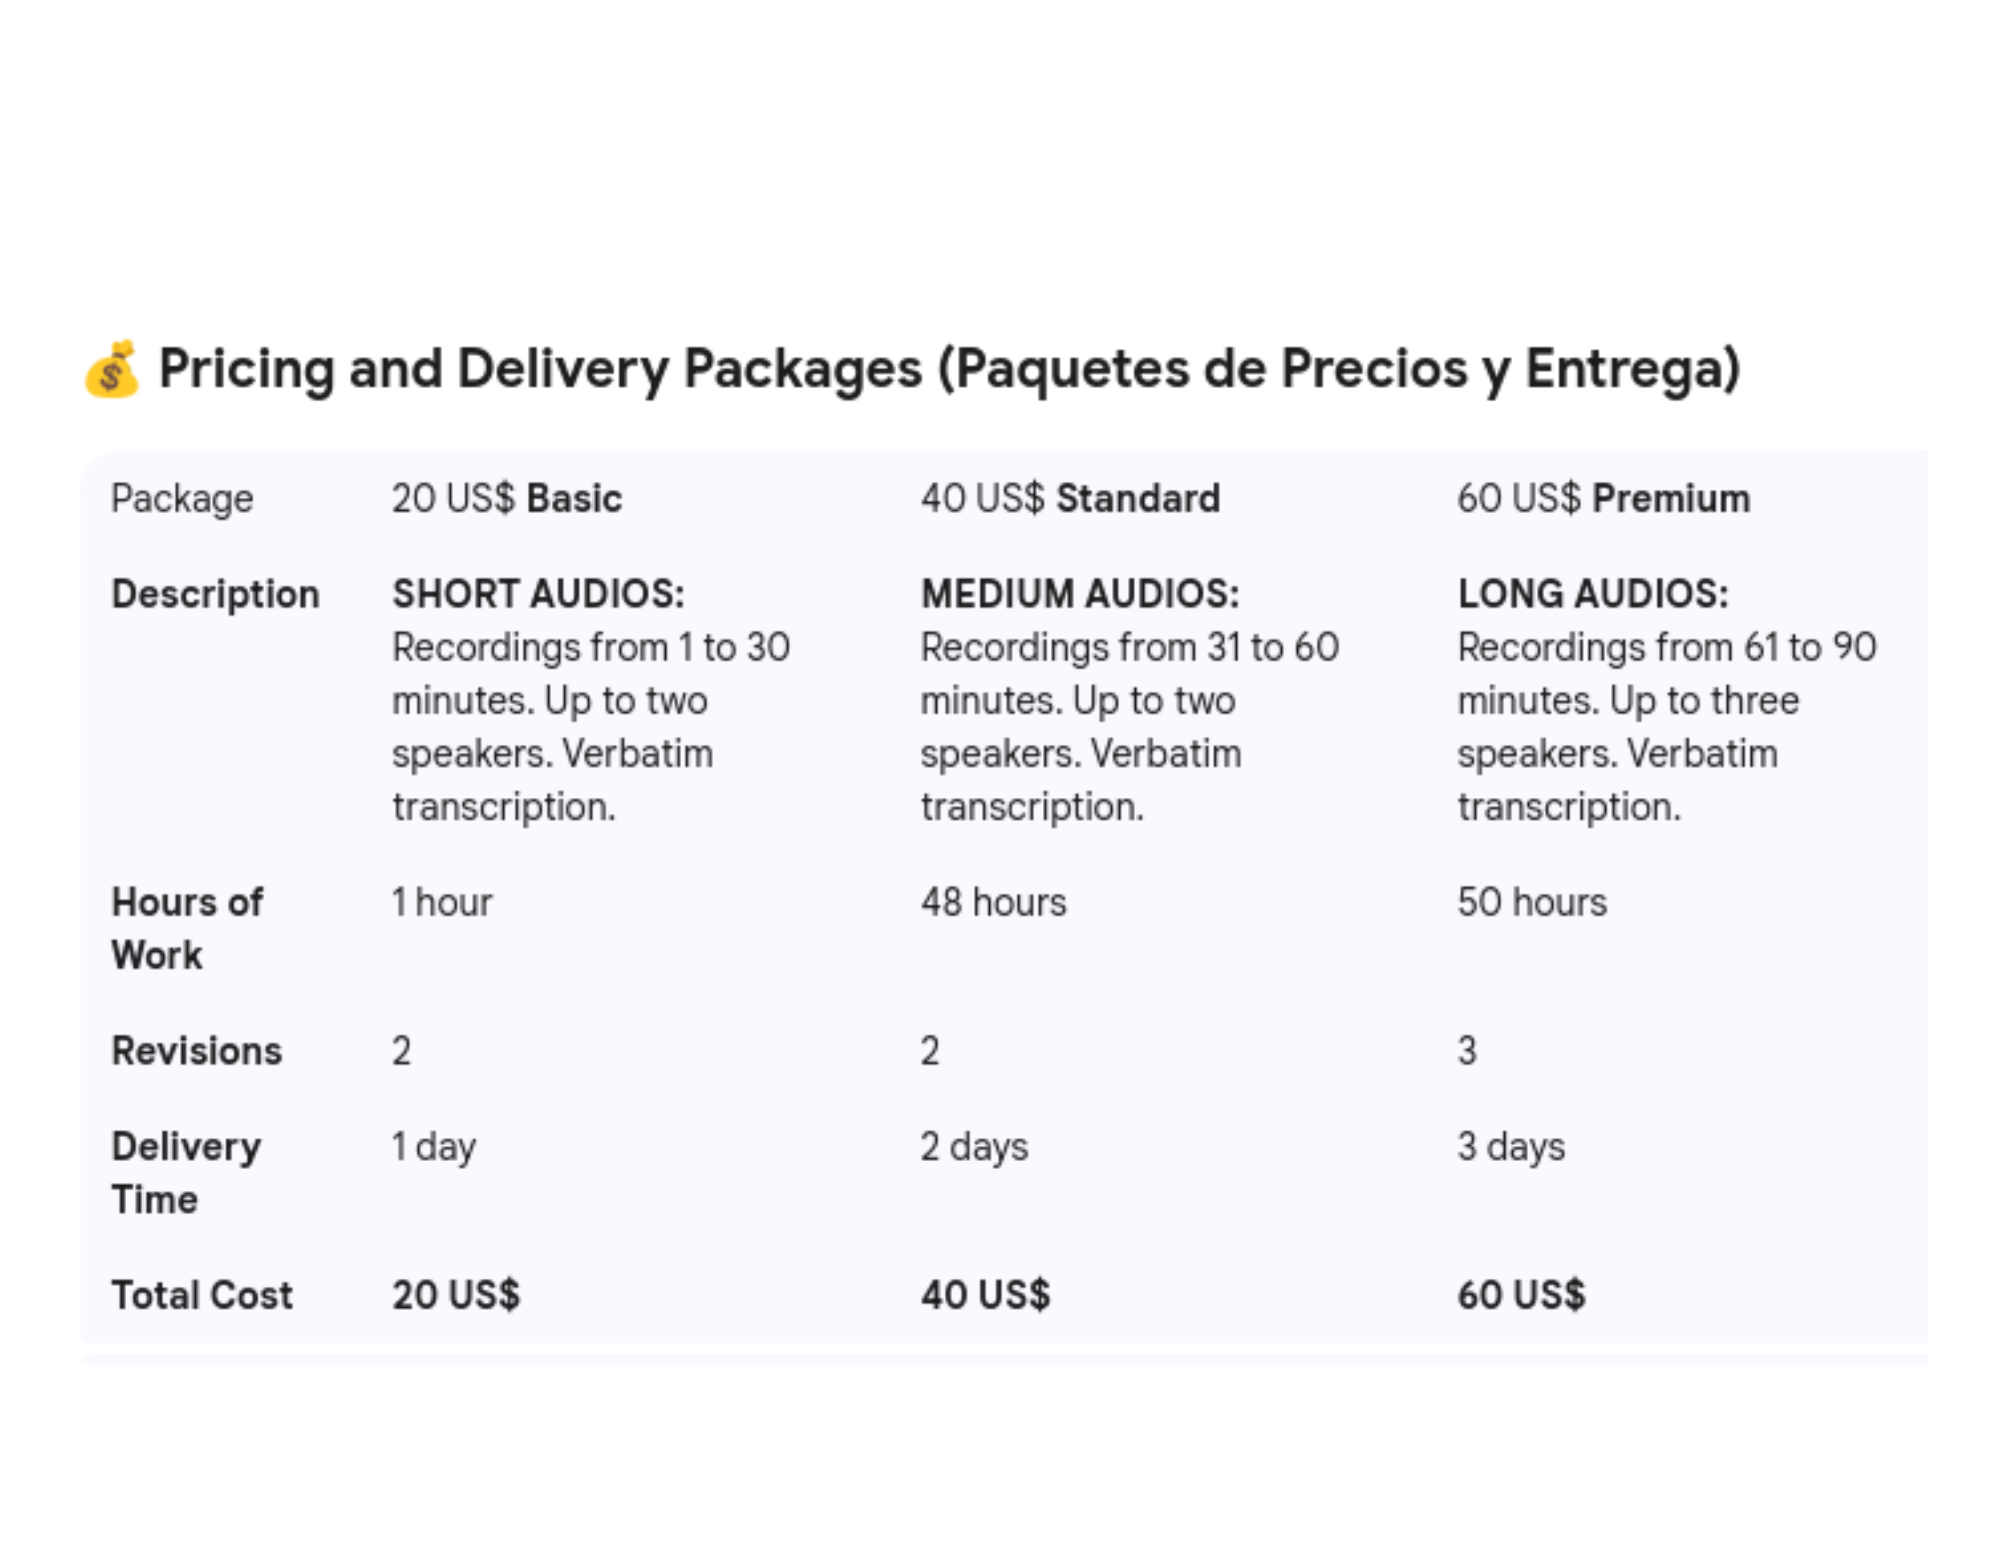
Task: Click the Total Cost row label
Action: point(202,1295)
